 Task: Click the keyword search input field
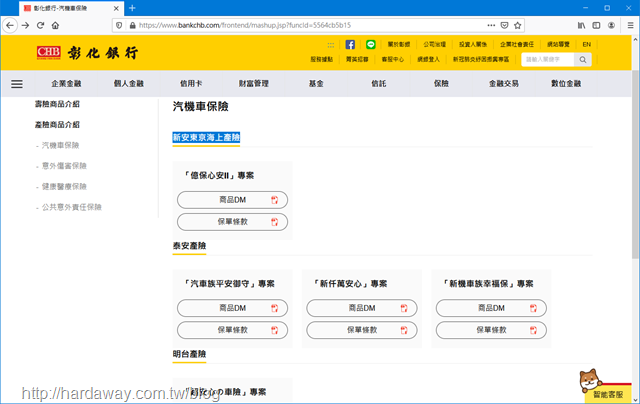coord(548,60)
